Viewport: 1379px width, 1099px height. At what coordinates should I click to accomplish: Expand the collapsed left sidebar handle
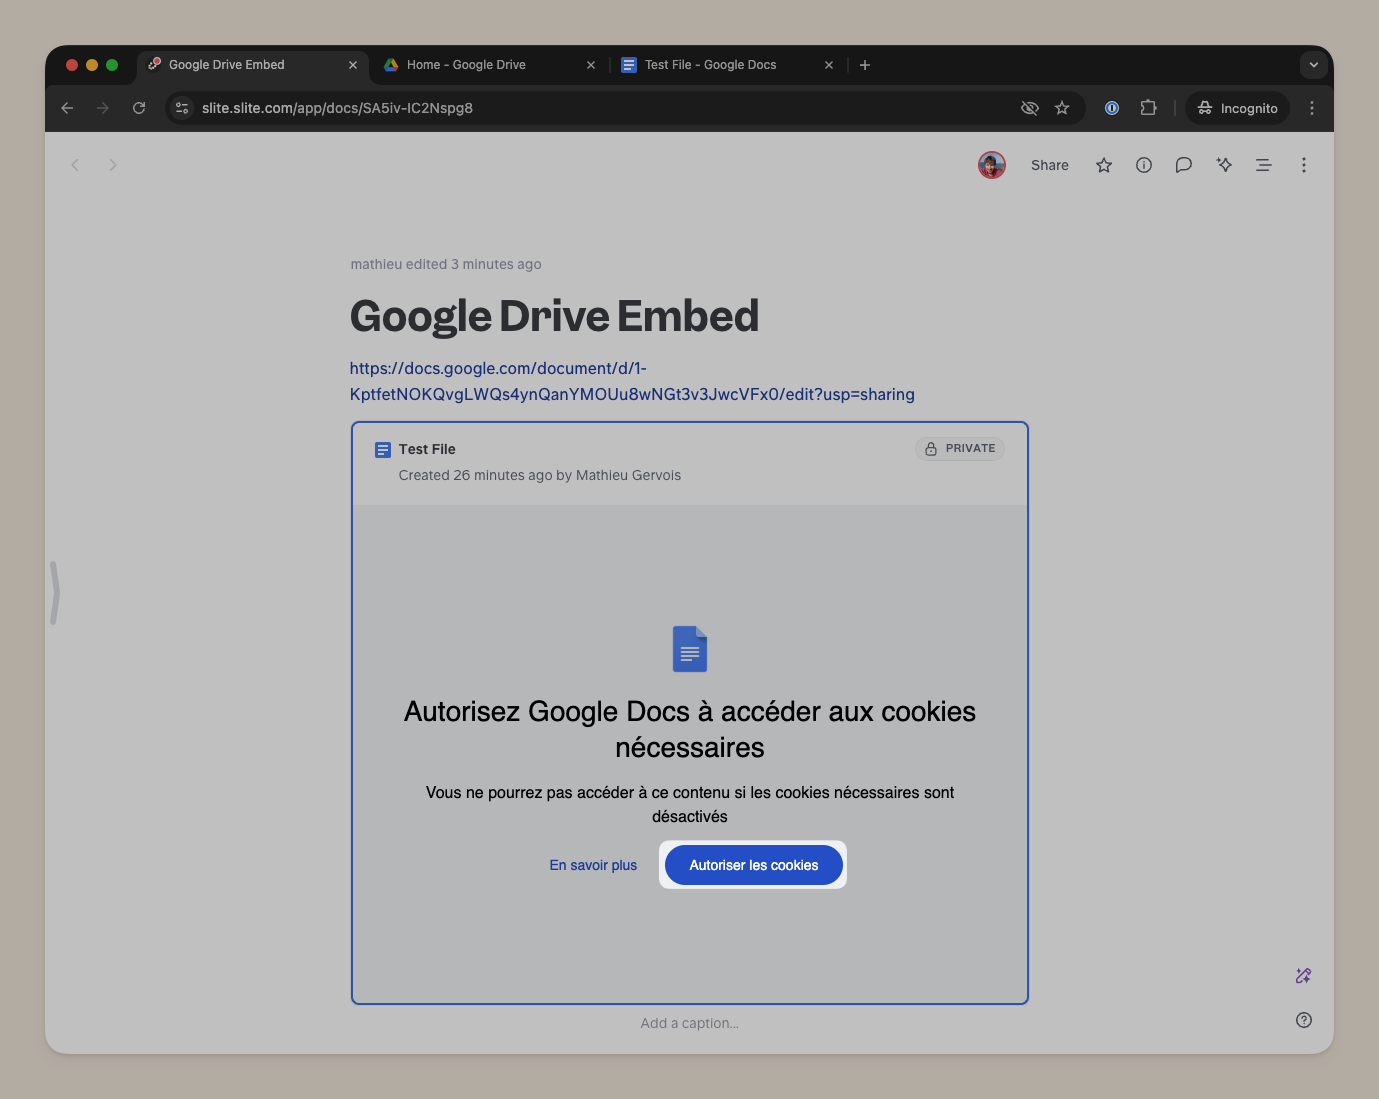point(55,593)
